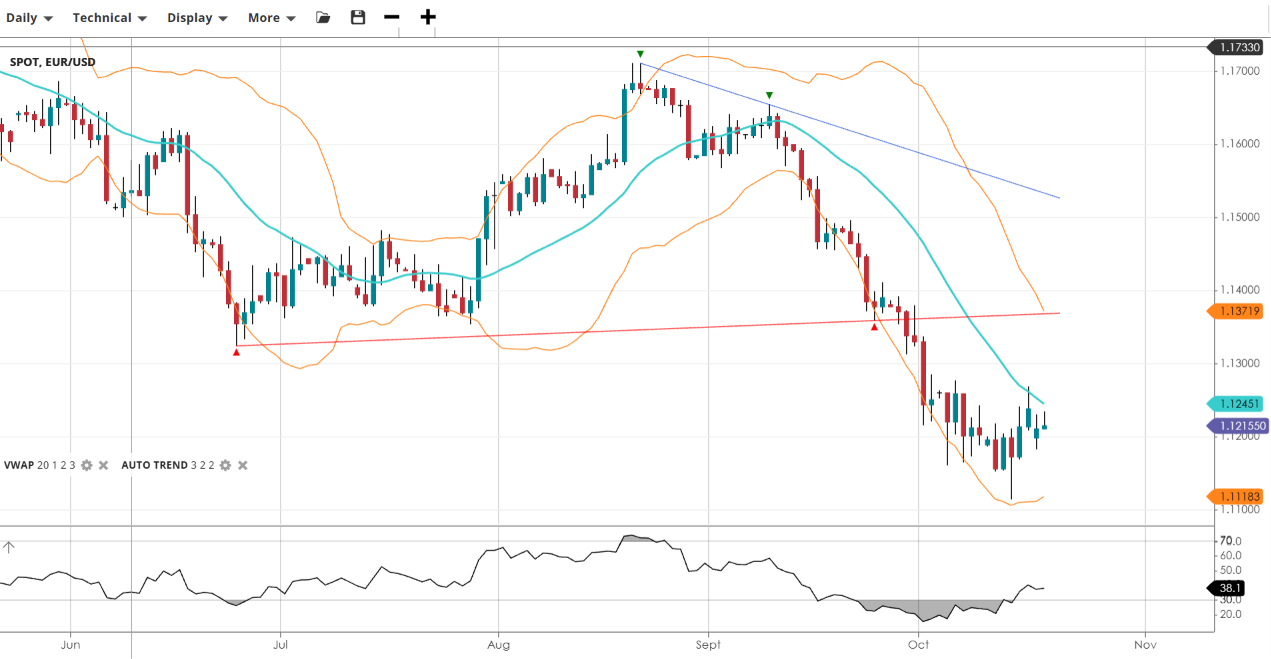Open the Daily timeframe dropdown

(29, 18)
